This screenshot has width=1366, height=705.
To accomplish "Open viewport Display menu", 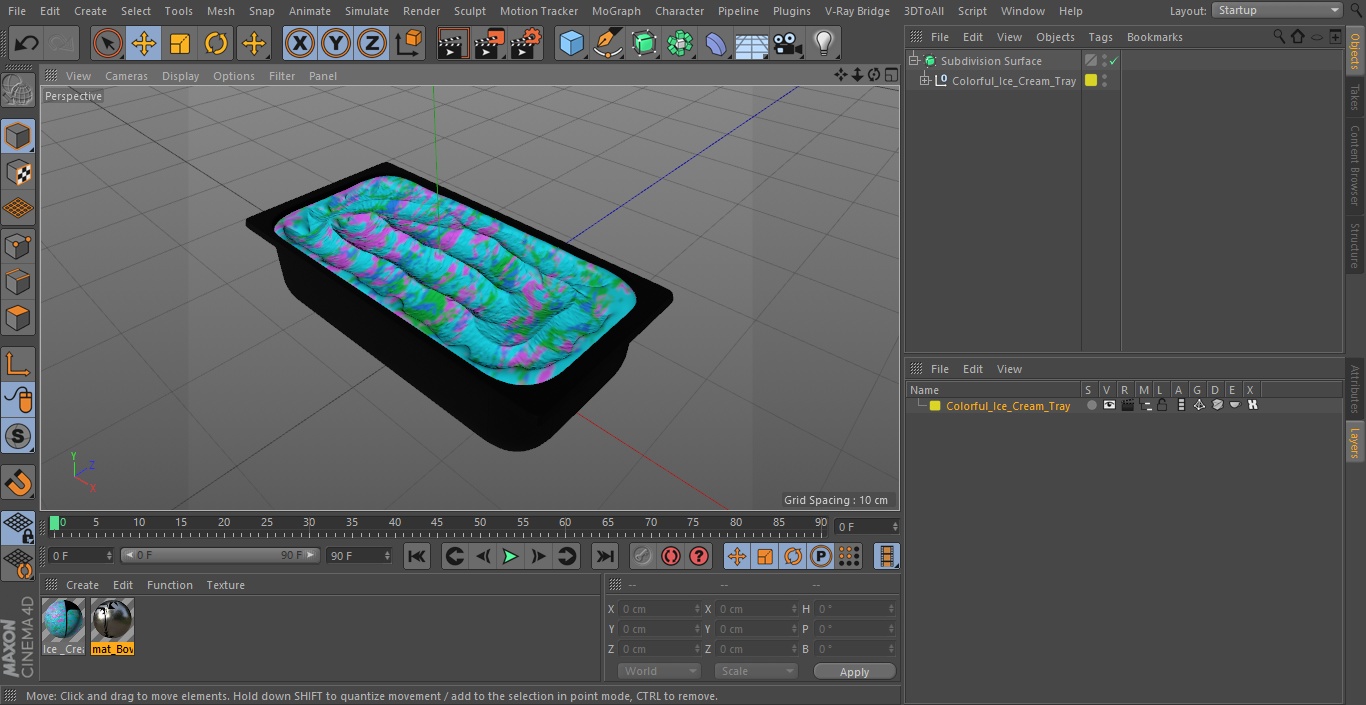I will (x=180, y=76).
